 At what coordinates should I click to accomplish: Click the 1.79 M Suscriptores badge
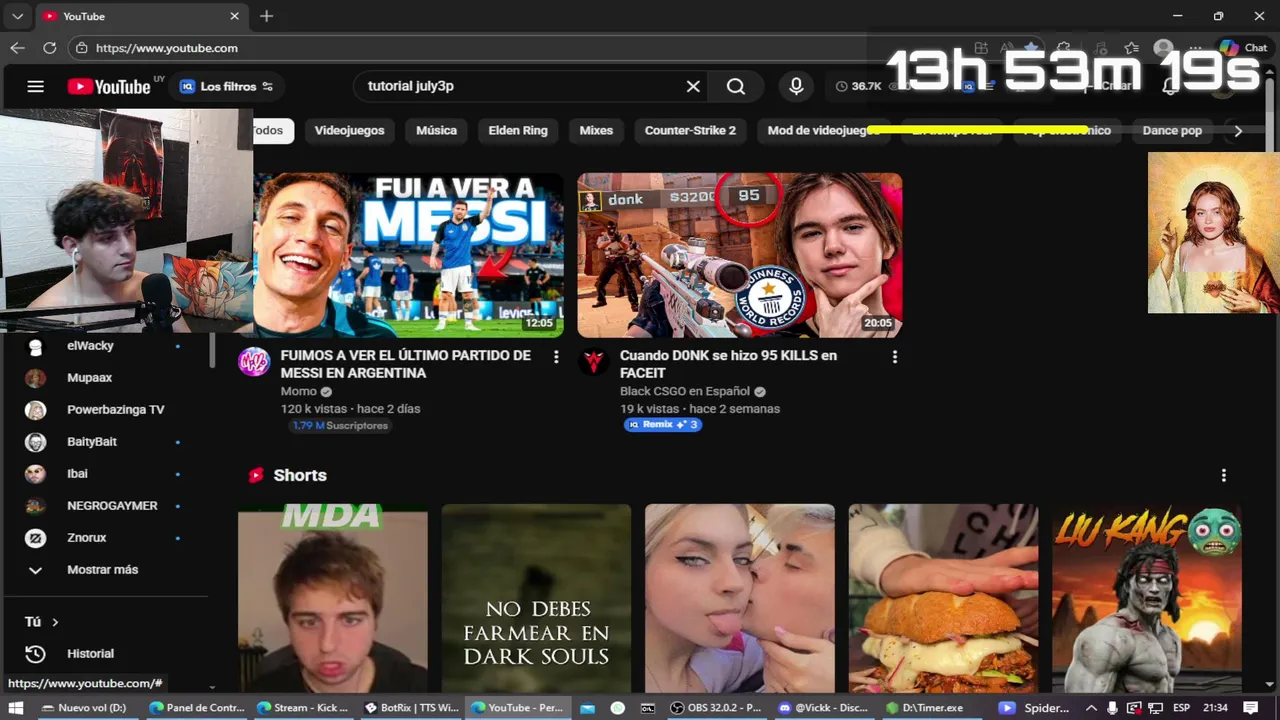(x=339, y=426)
